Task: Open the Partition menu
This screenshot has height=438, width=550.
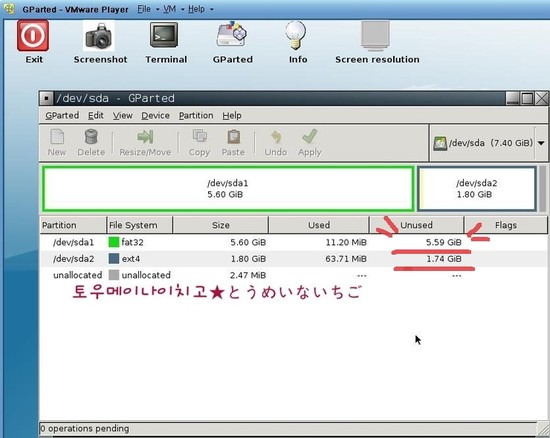Action: (x=196, y=115)
